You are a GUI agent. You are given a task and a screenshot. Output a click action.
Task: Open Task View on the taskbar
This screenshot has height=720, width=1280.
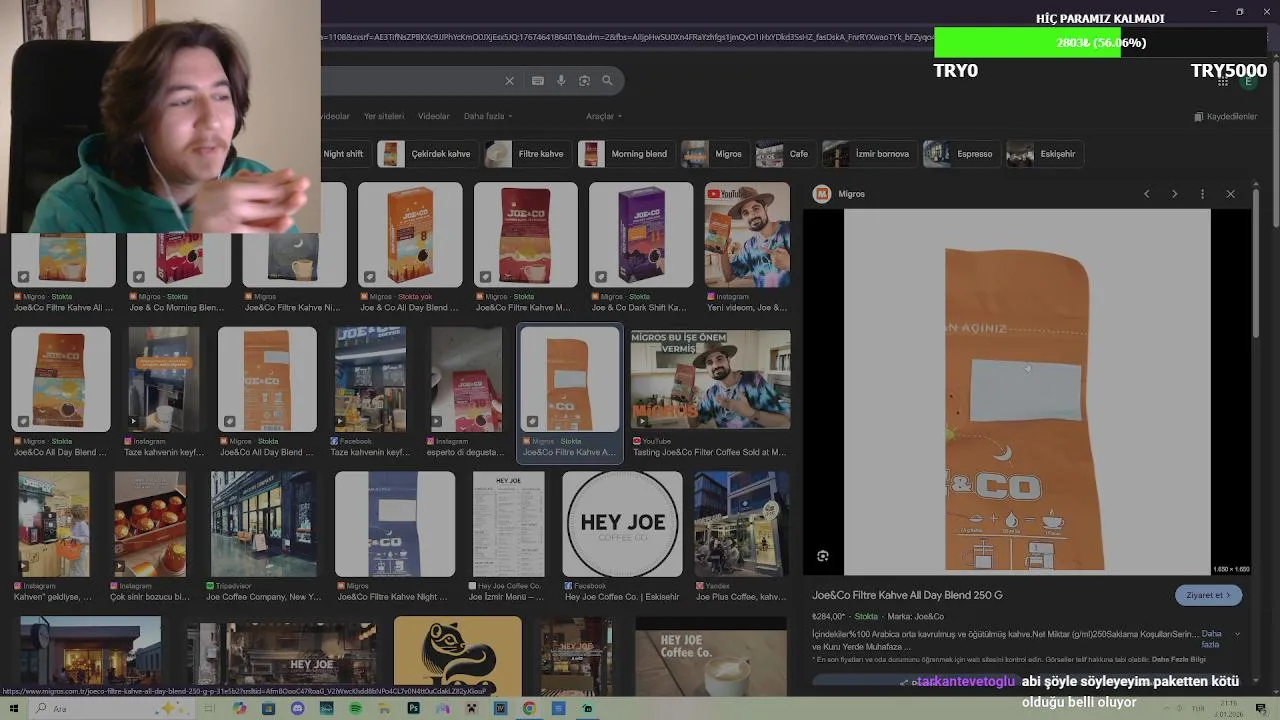point(210,708)
